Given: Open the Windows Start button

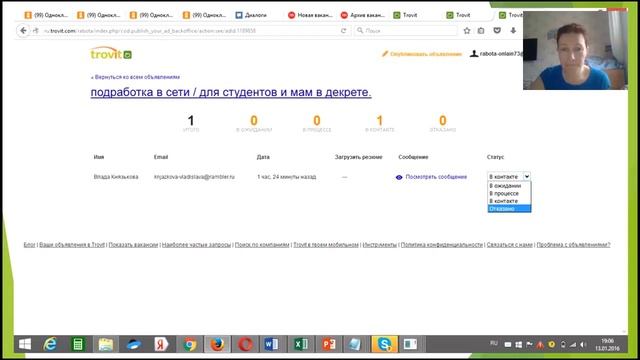Looking at the screenshot, I should (x=25, y=344).
